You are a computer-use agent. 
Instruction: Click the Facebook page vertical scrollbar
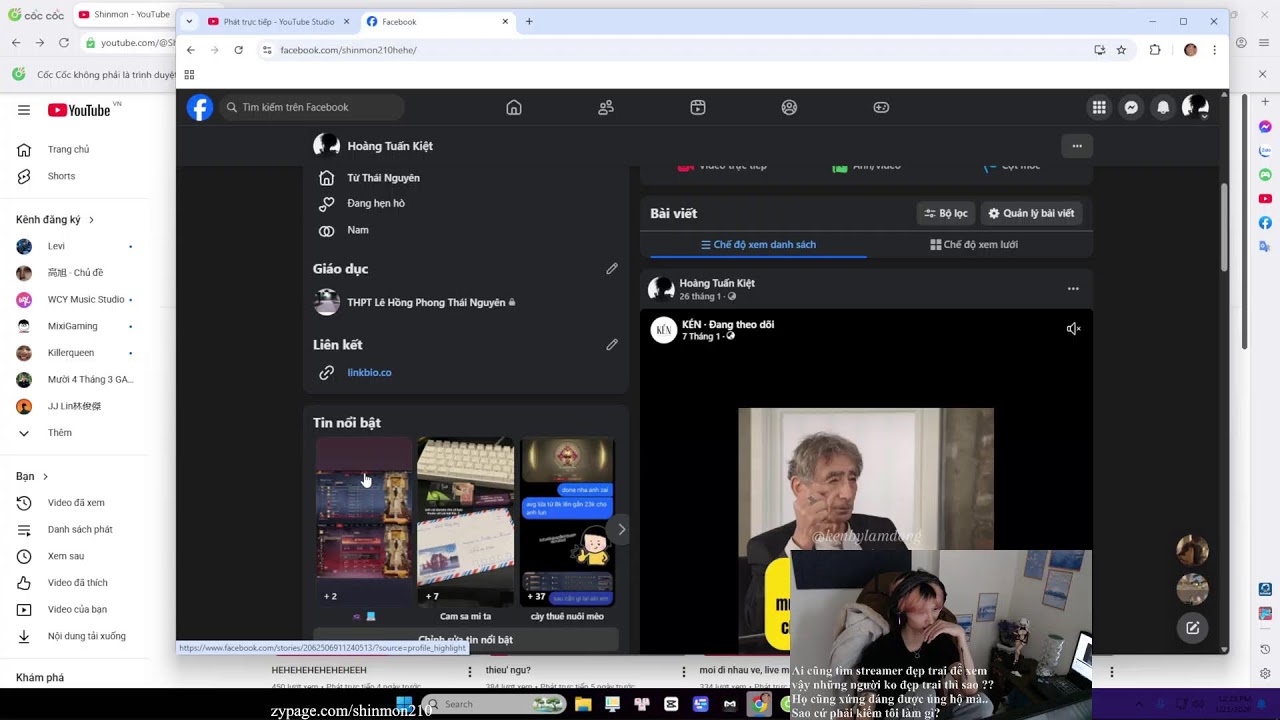[x=1225, y=226]
